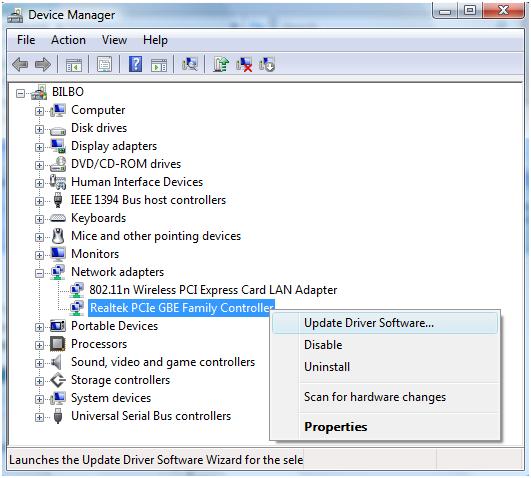Screen dimensions: 531x478
Task: Click the Keyboards category icon
Action: click(58, 218)
